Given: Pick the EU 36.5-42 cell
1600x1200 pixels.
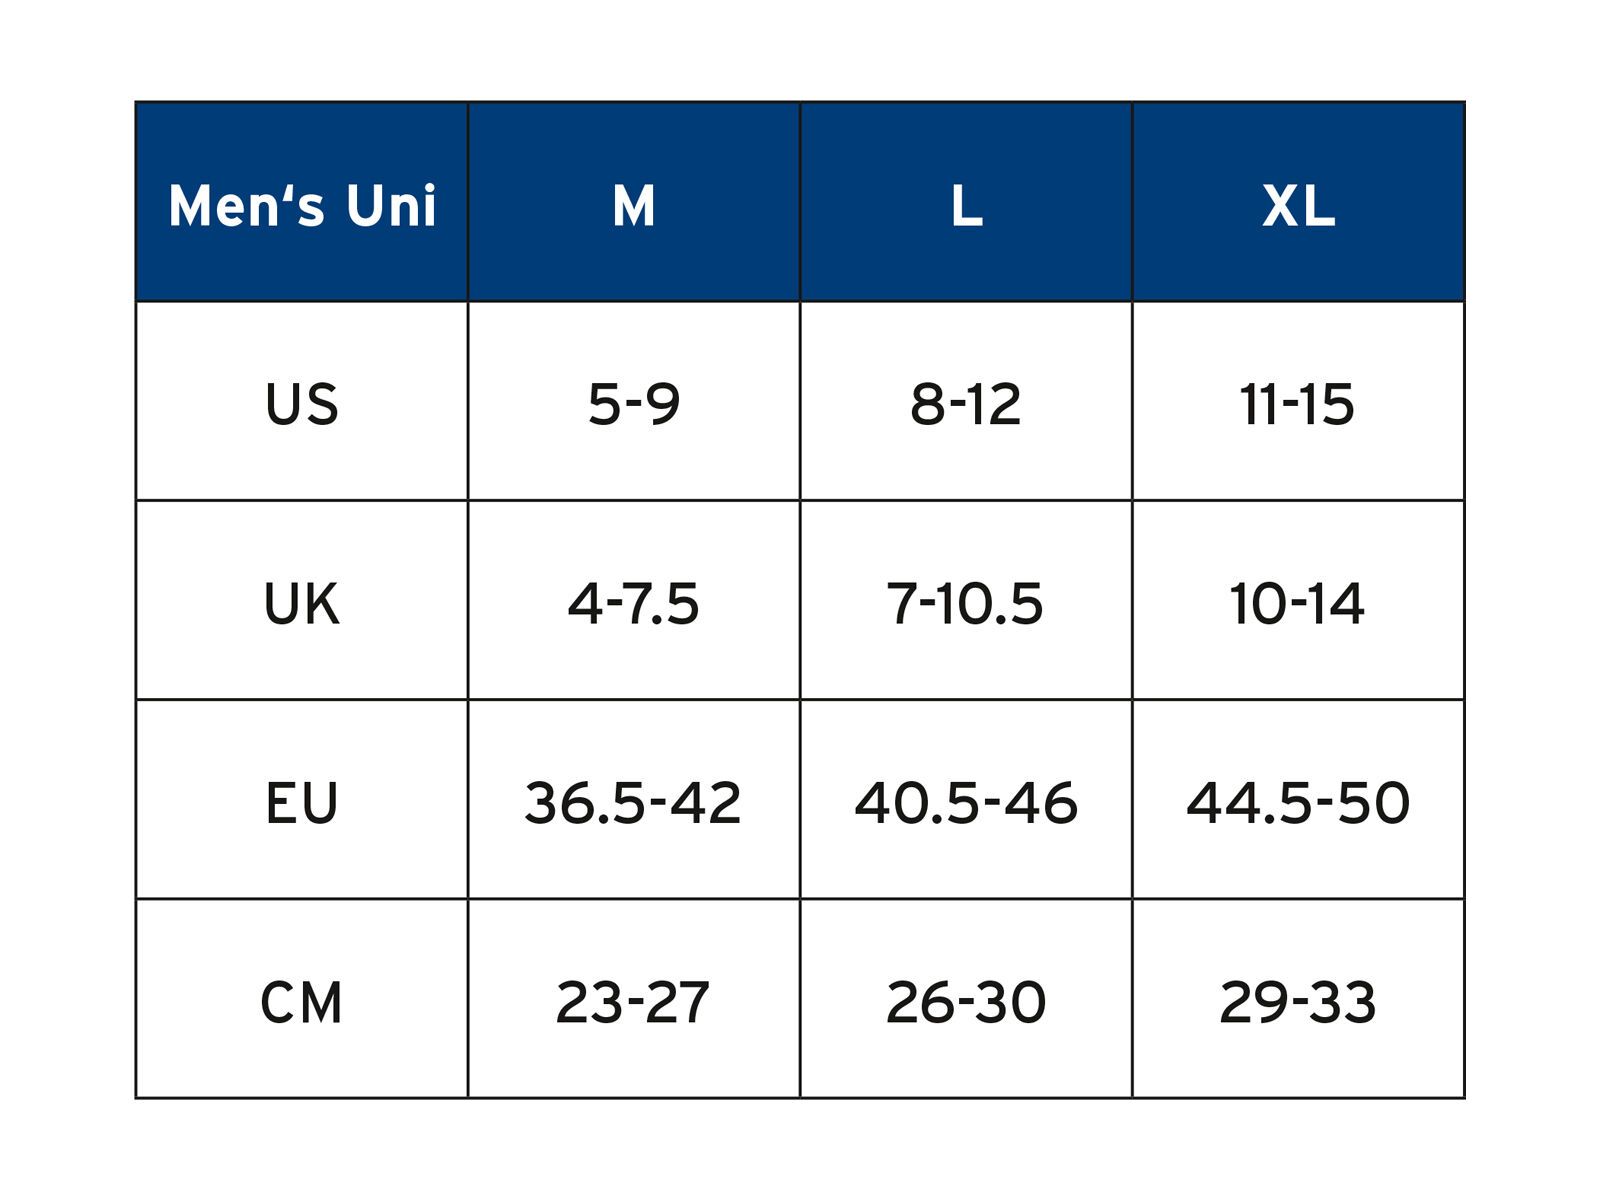Looking at the screenshot, I should pyautogui.click(x=634, y=802).
